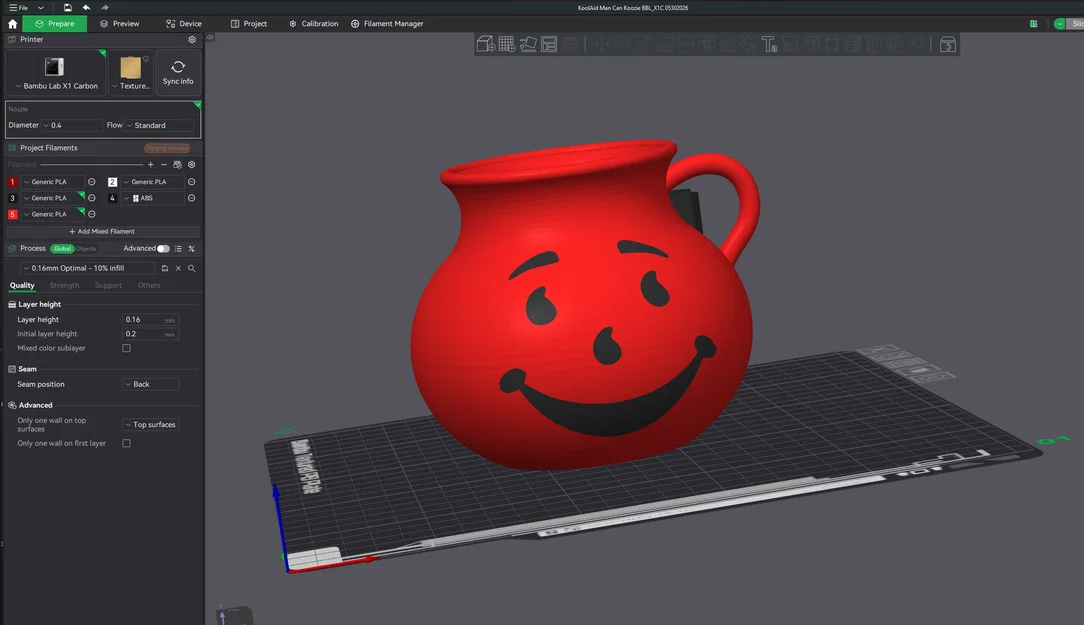Open the Printer settings gear
This screenshot has height=625, width=1084.
192,39
